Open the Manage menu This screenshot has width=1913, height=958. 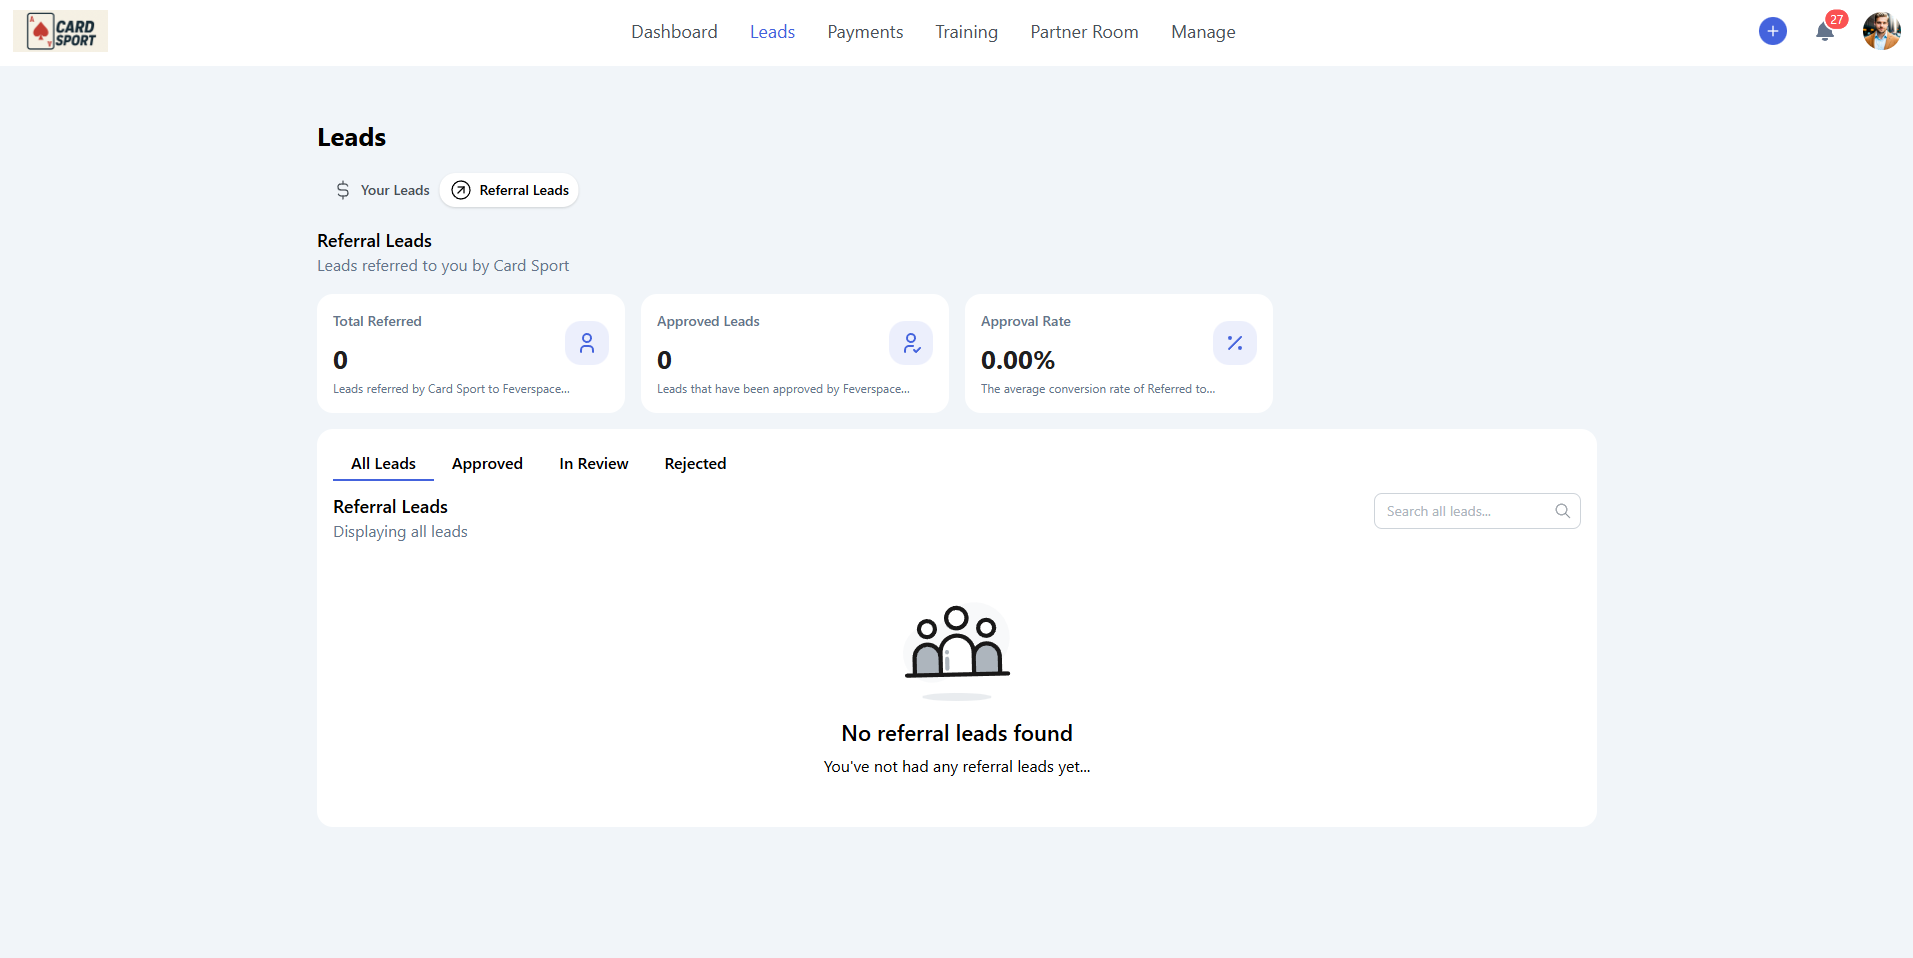click(1203, 32)
